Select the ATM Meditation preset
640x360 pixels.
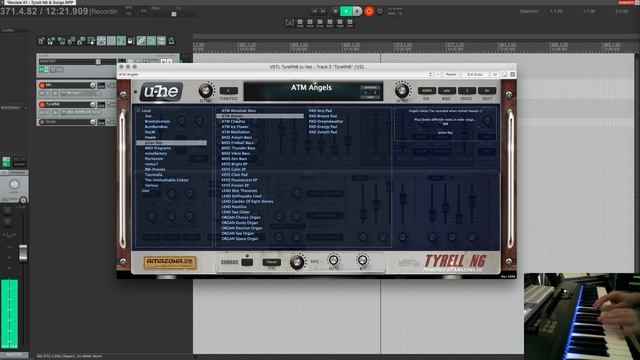[236, 132]
